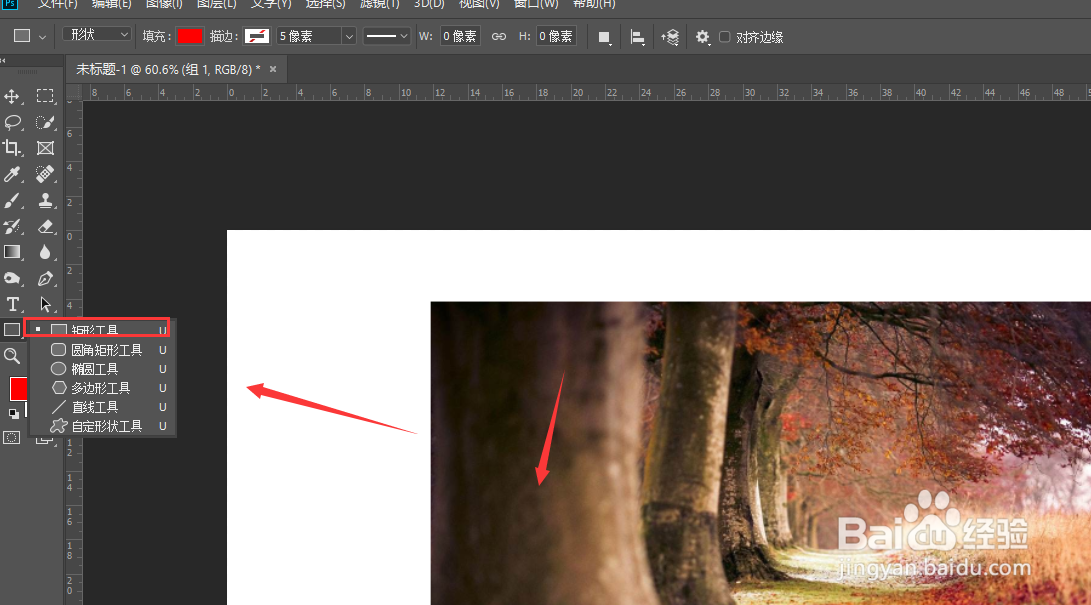Open the stroke color swatch

point(257,36)
